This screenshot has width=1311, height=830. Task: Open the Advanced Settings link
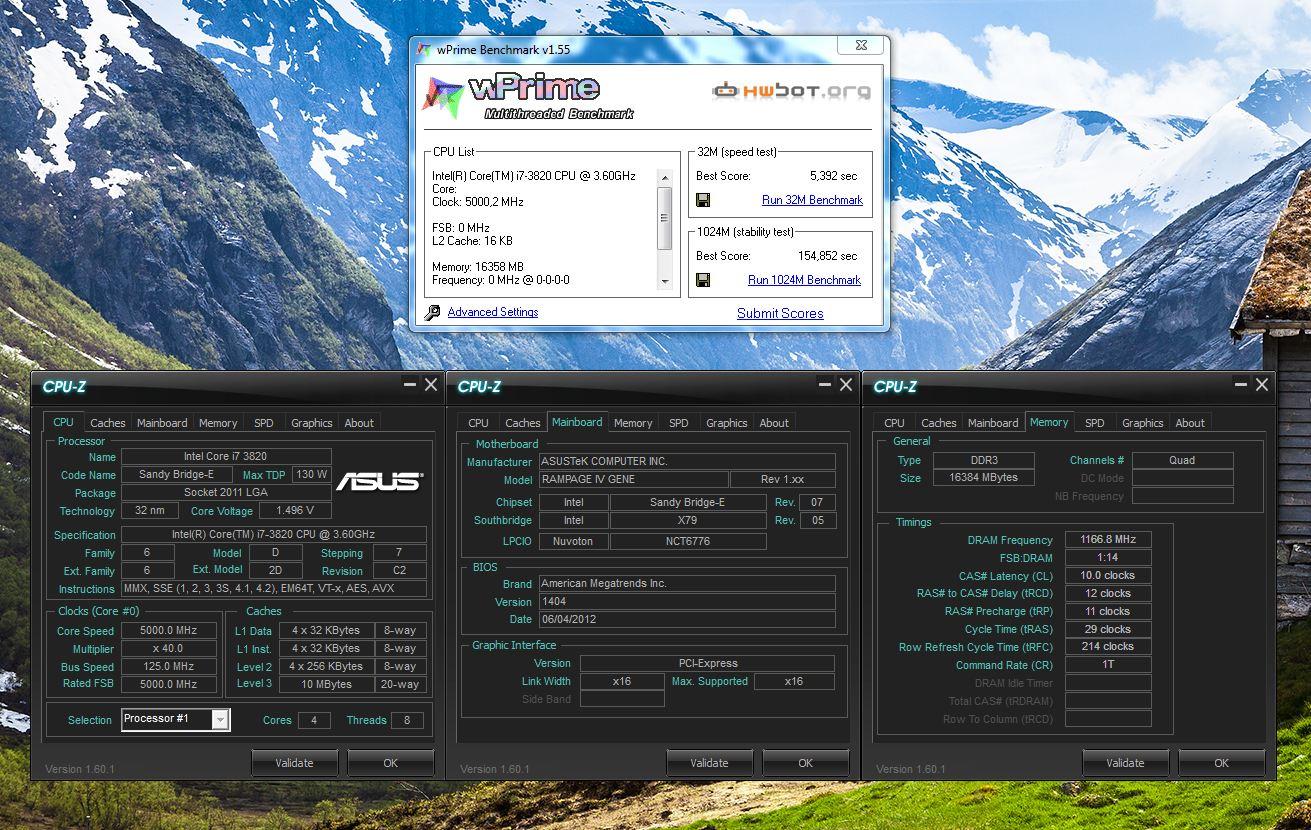493,312
